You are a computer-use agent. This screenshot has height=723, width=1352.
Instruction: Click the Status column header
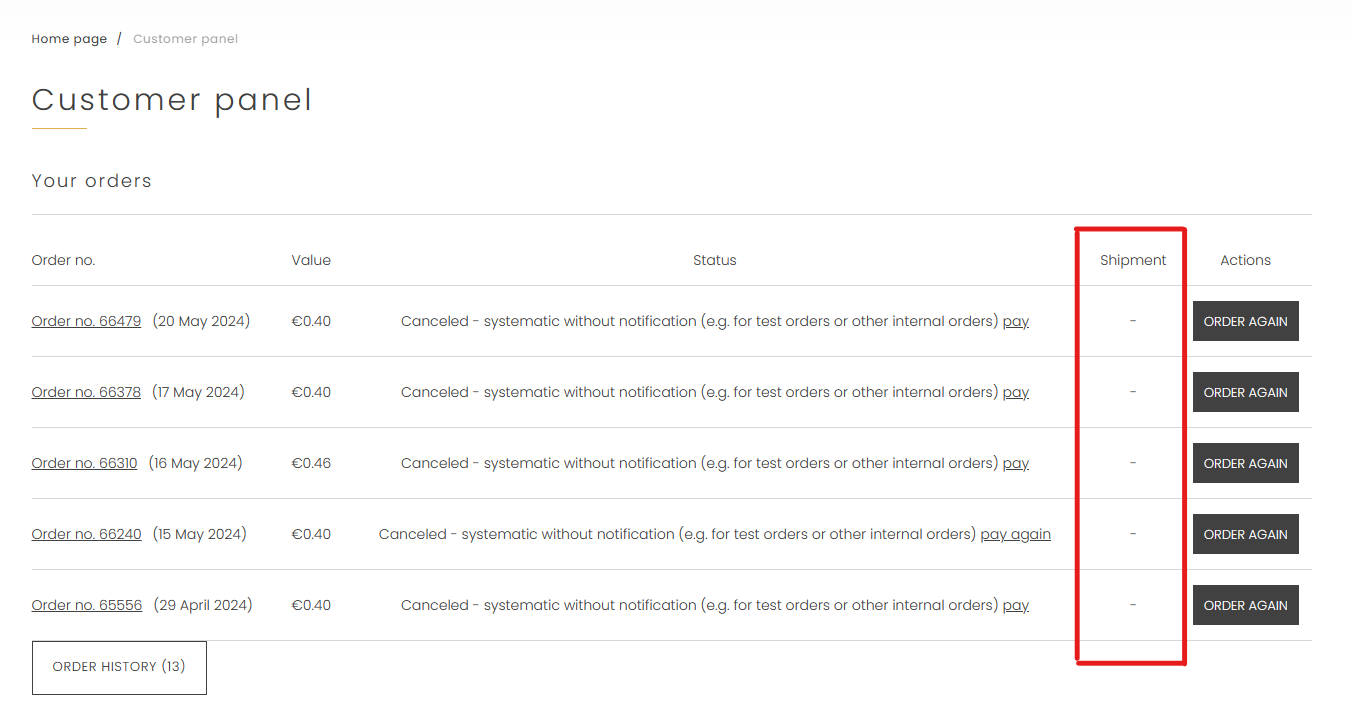(714, 260)
